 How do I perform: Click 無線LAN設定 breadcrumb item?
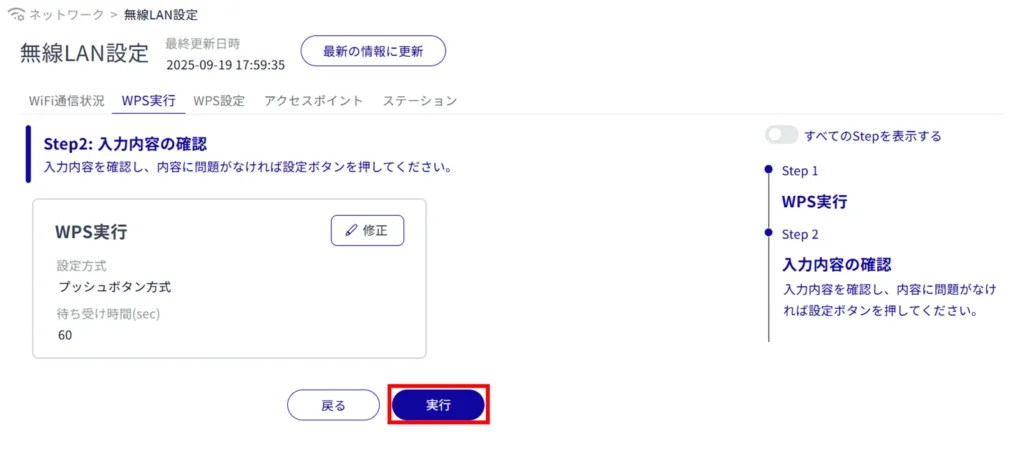(161, 16)
